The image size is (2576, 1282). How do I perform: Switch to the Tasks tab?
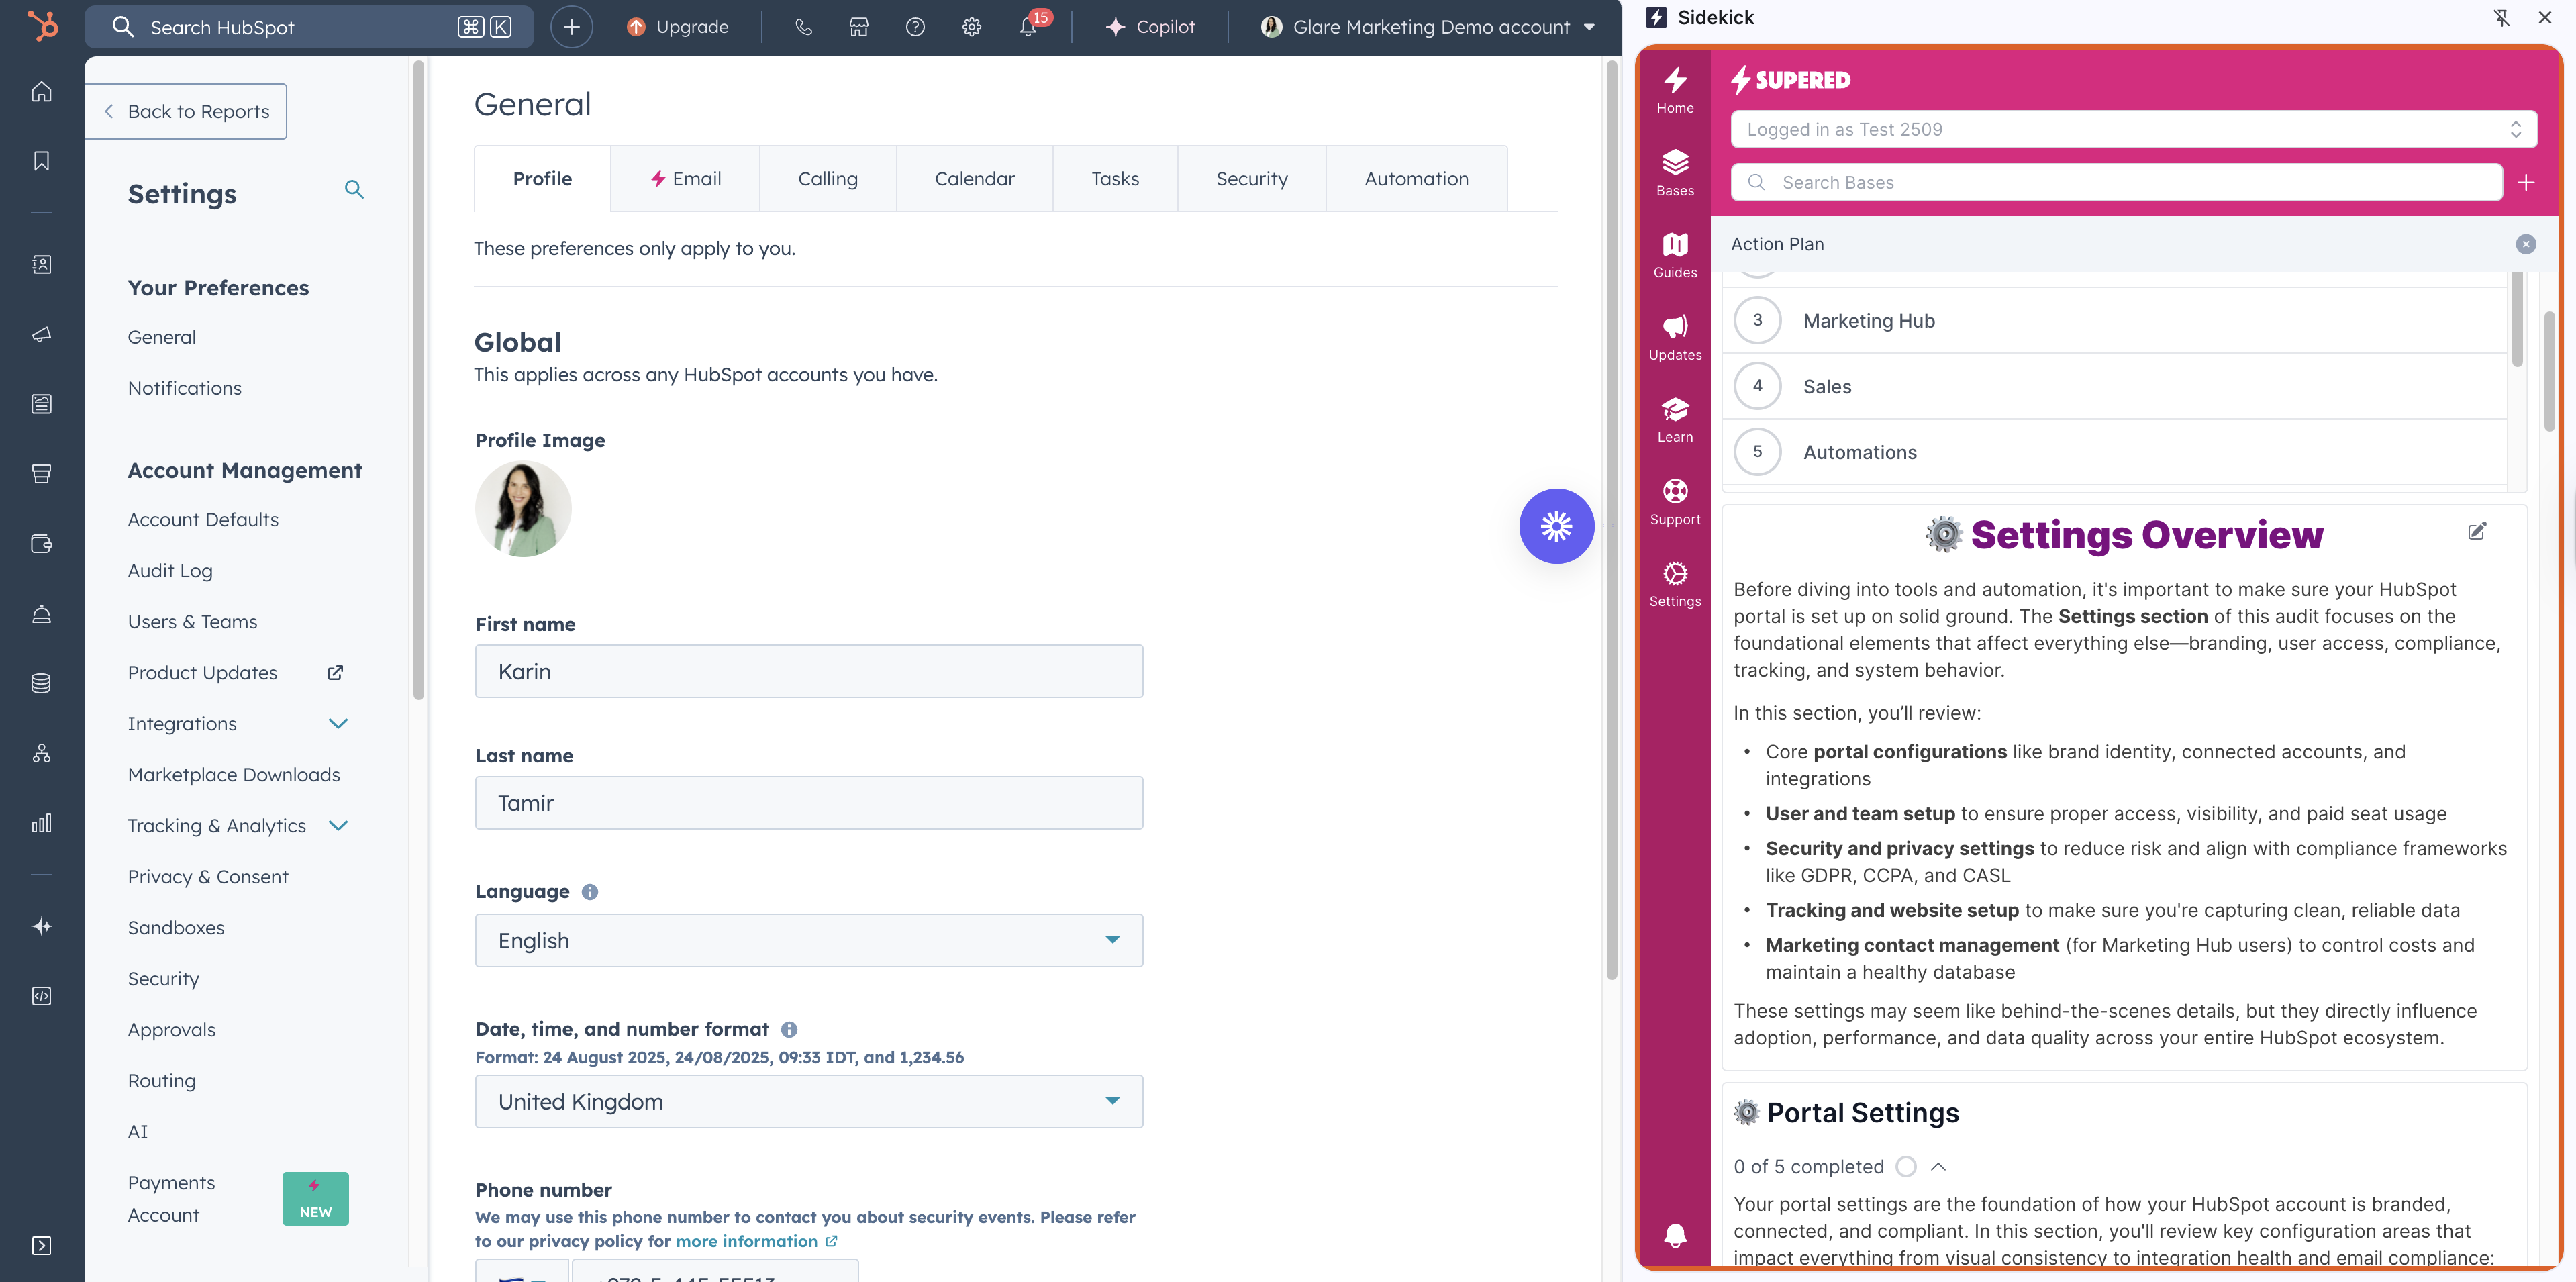point(1115,178)
